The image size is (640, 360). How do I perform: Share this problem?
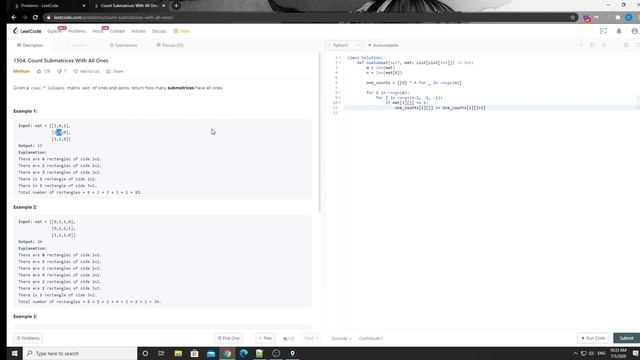[115, 71]
